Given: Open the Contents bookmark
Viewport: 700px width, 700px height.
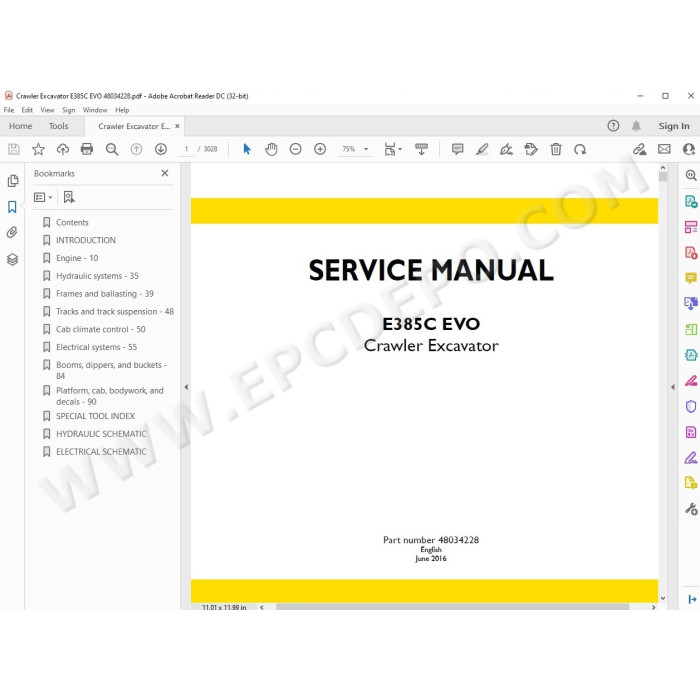Looking at the screenshot, I should point(72,222).
